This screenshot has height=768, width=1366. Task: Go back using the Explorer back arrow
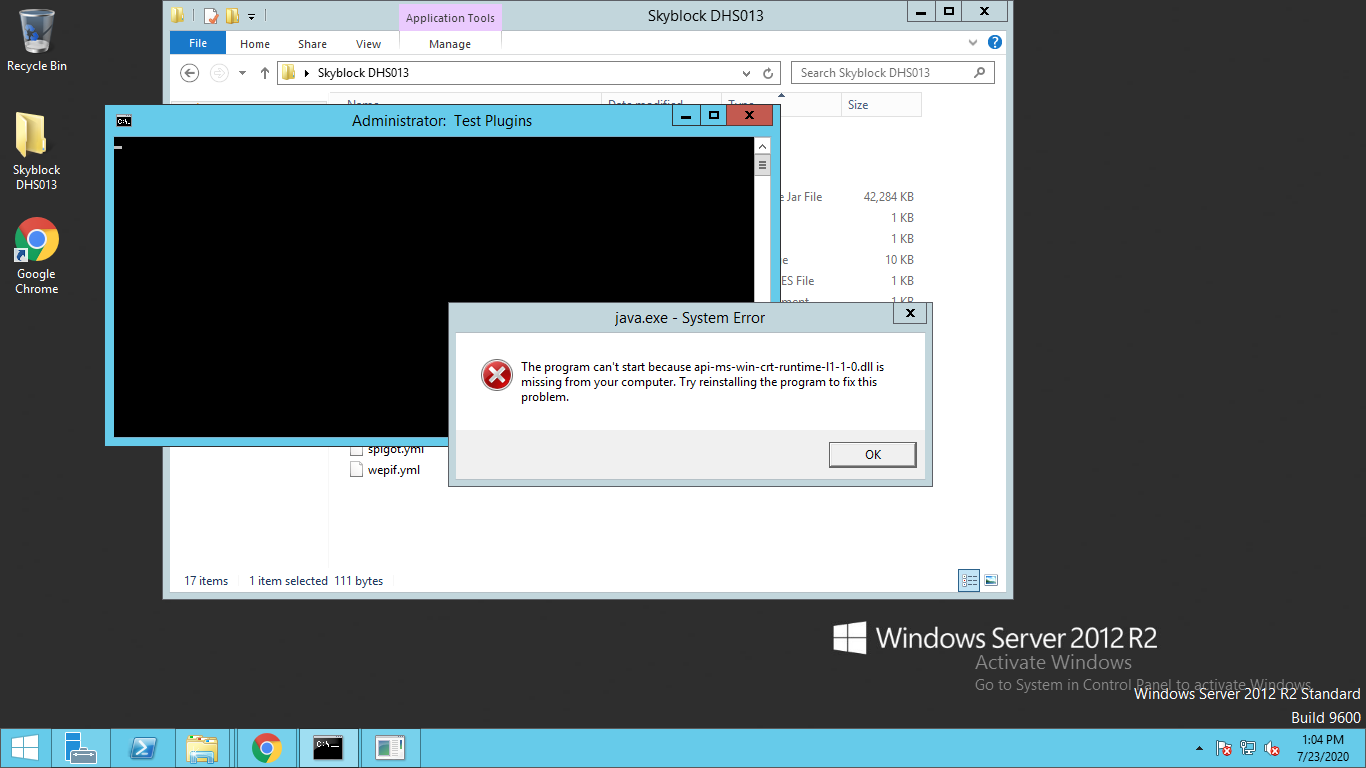point(190,73)
